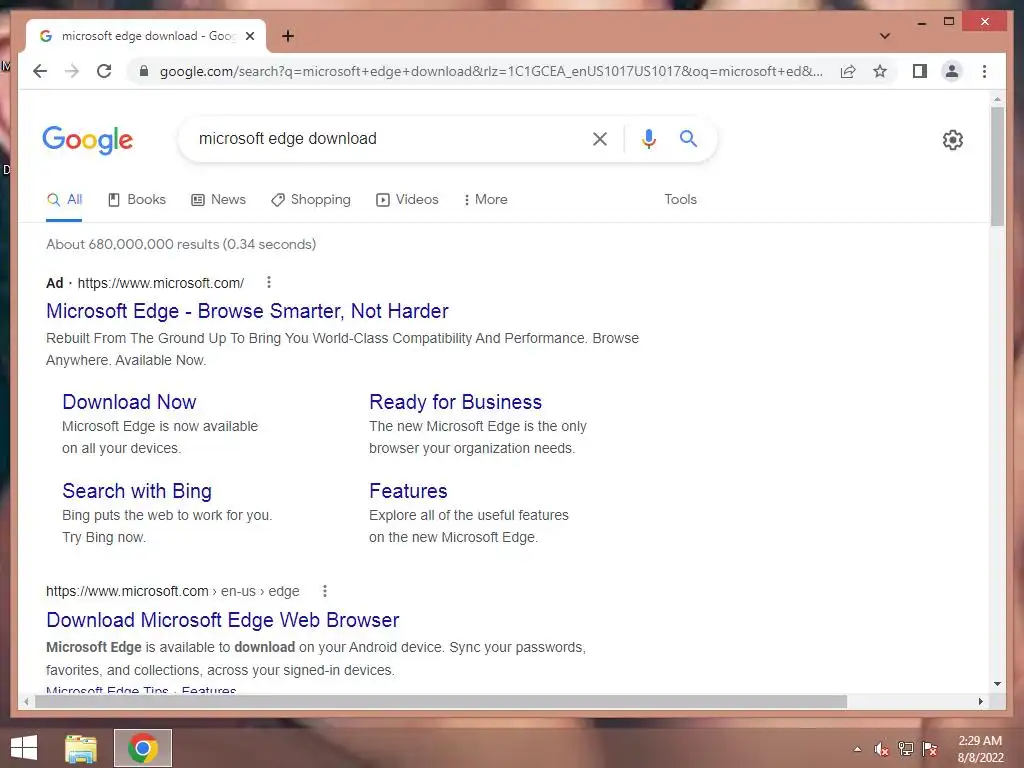Image resolution: width=1024 pixels, height=768 pixels.
Task: Open File Explorer from the taskbar
Action: pyautogui.click(x=81, y=748)
